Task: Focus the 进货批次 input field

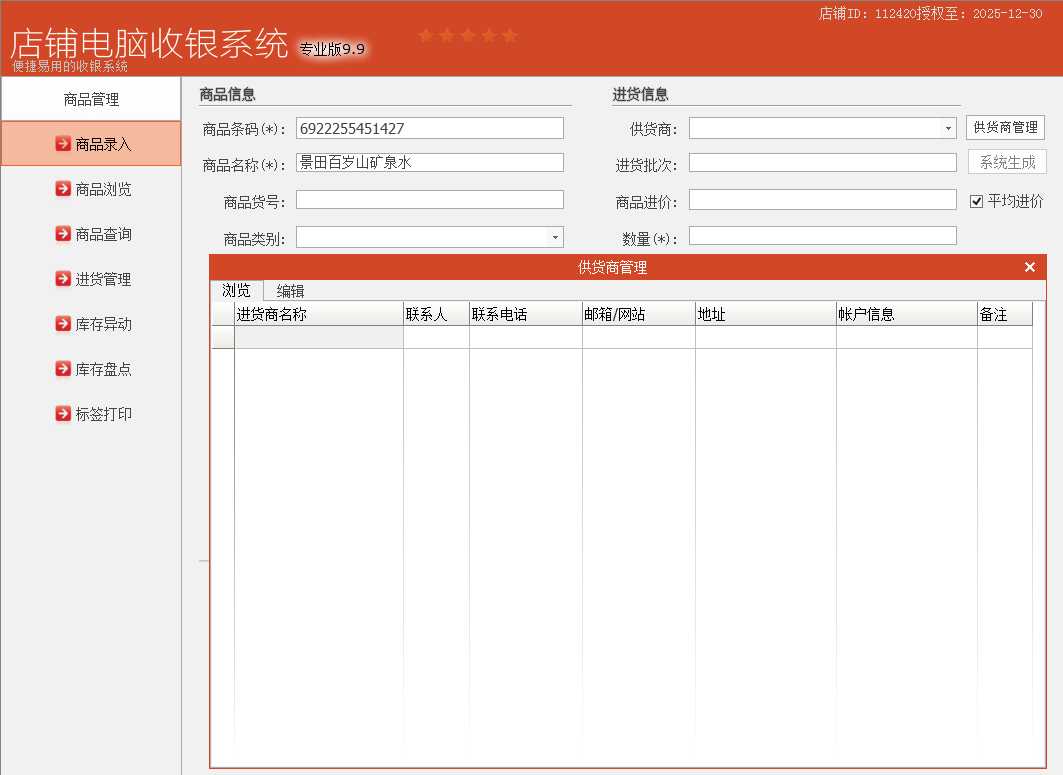Action: coord(823,163)
